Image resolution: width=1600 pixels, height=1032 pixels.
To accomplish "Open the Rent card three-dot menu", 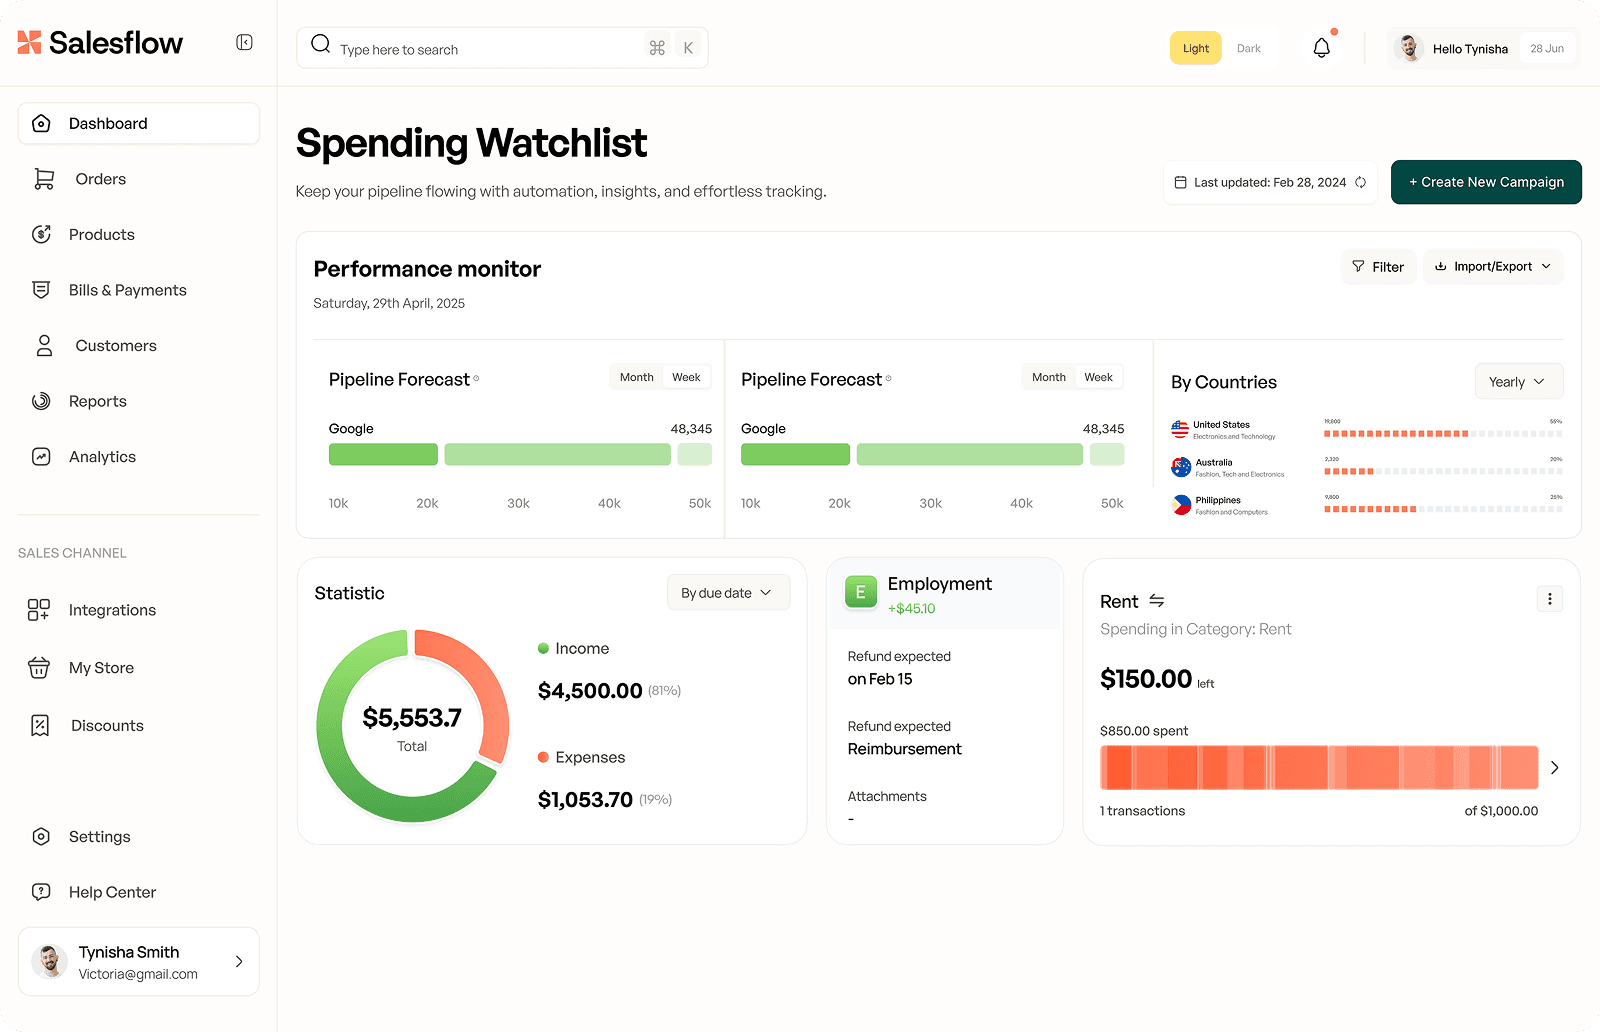I will pos(1550,599).
